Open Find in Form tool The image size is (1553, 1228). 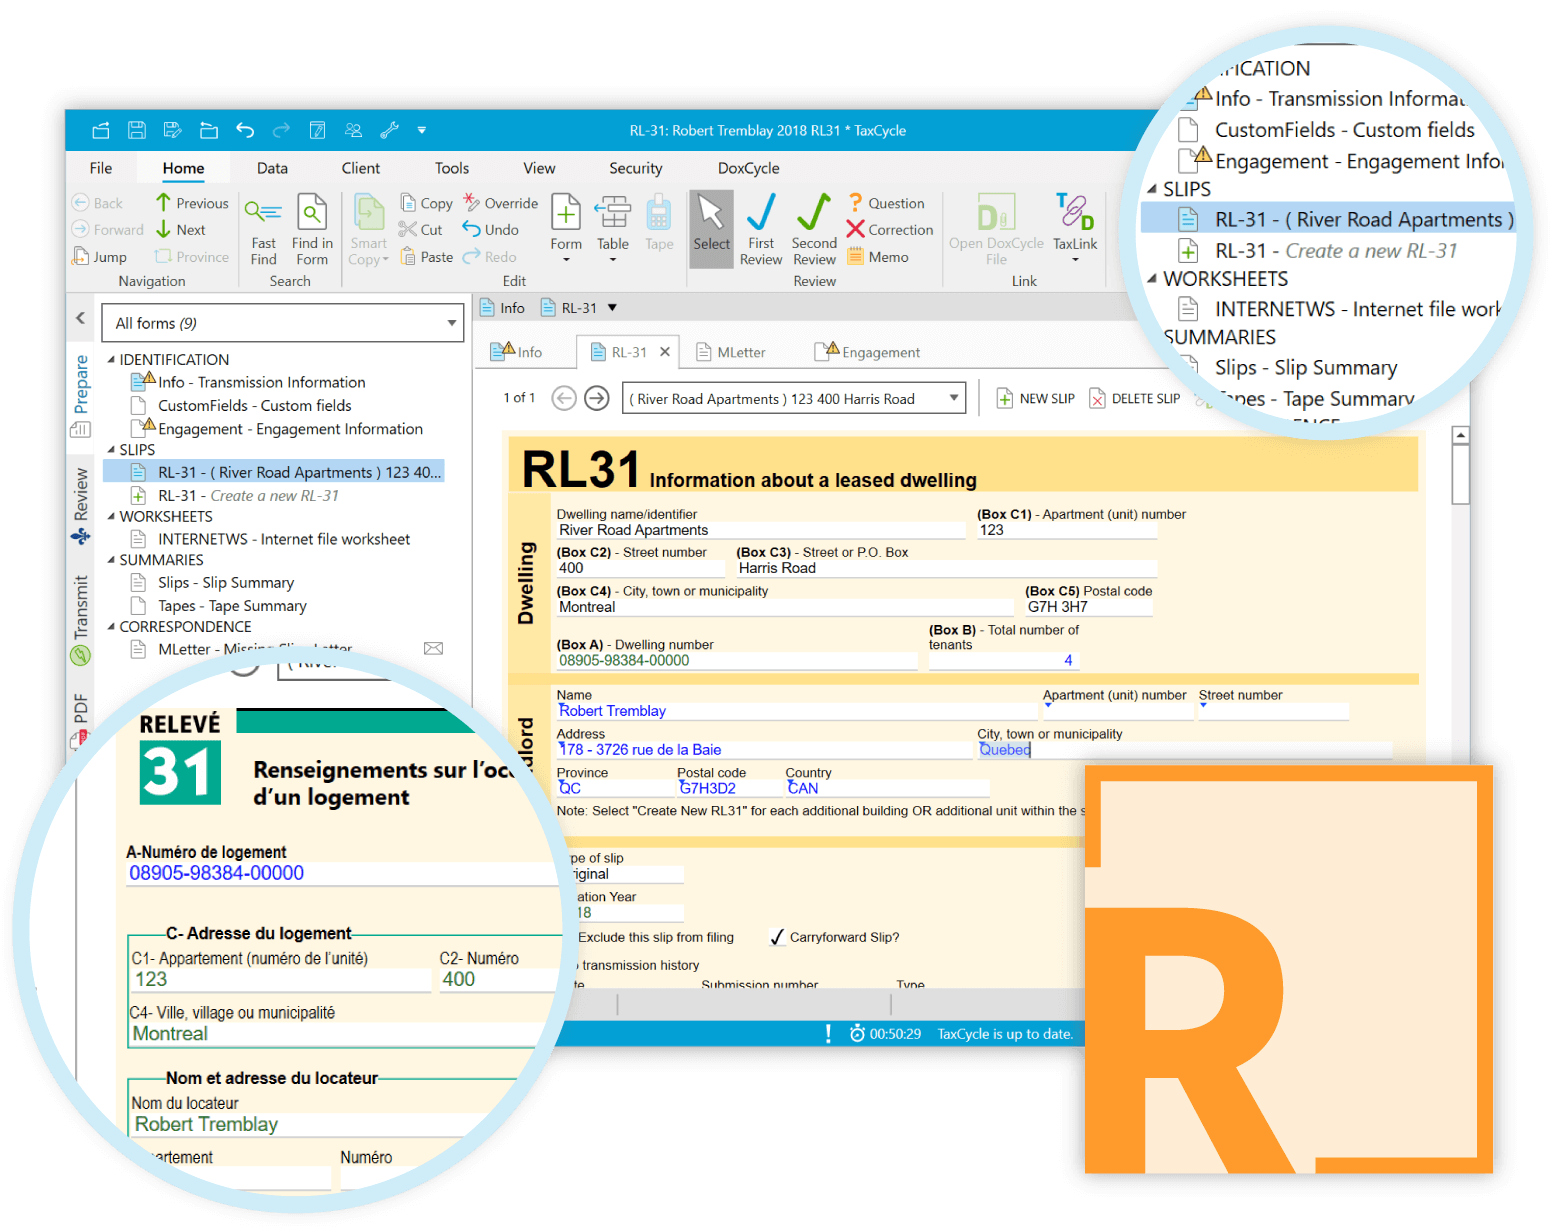(312, 232)
